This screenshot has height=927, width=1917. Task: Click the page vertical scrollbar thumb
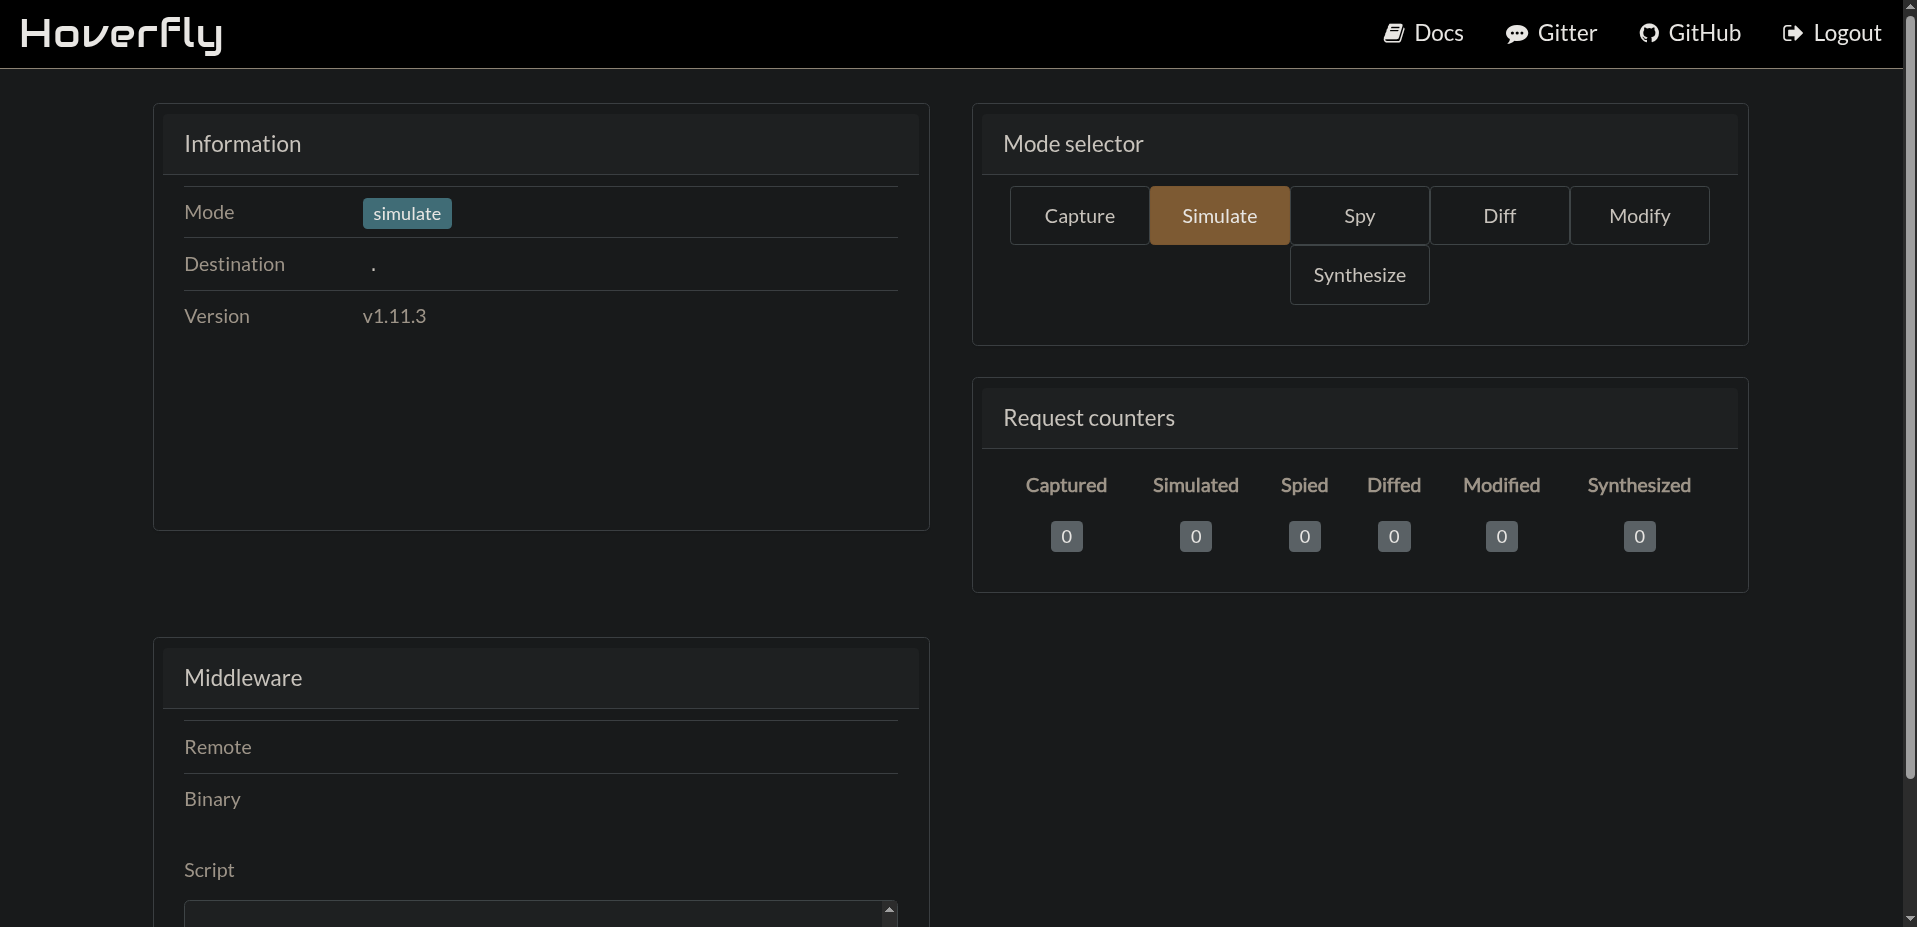[x=1910, y=398]
